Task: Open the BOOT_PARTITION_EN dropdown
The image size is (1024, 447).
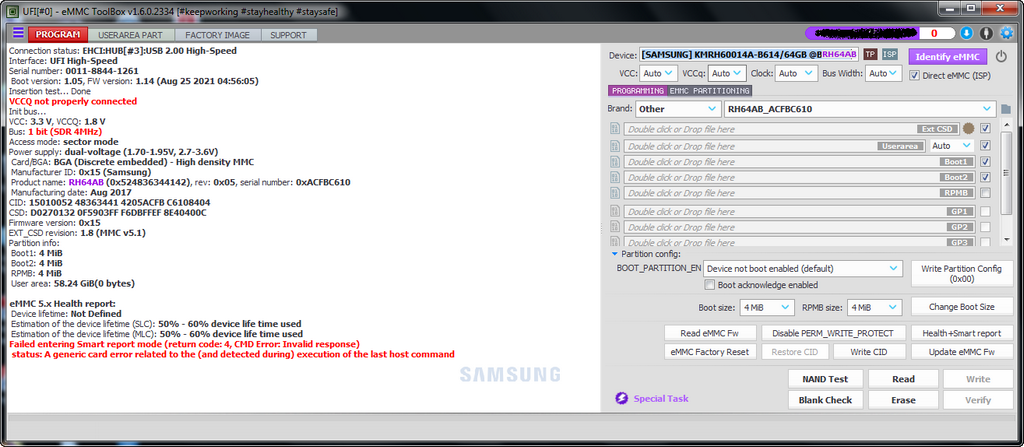Action: click(803, 269)
